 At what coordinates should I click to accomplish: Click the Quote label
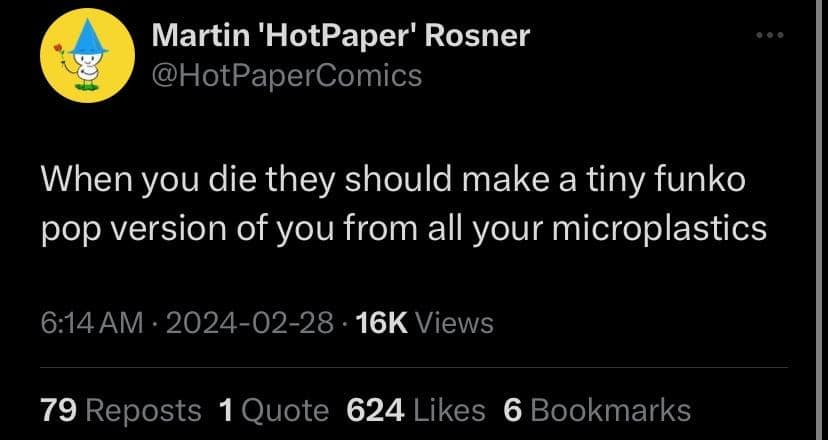pos(286,410)
